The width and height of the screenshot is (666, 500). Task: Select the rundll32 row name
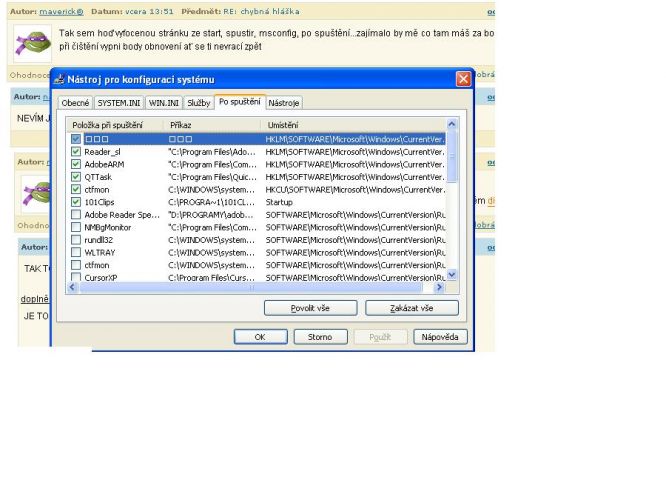[x=99, y=240]
